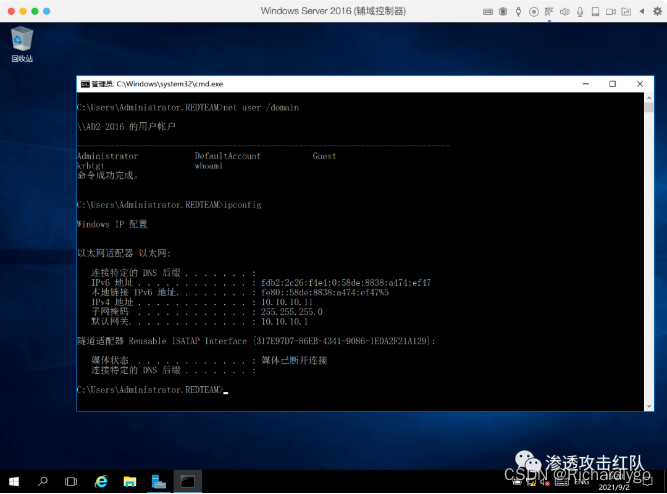667x494 pixels.
Task: Click the IPv6 address starting with fdb2
Action: 346,283
